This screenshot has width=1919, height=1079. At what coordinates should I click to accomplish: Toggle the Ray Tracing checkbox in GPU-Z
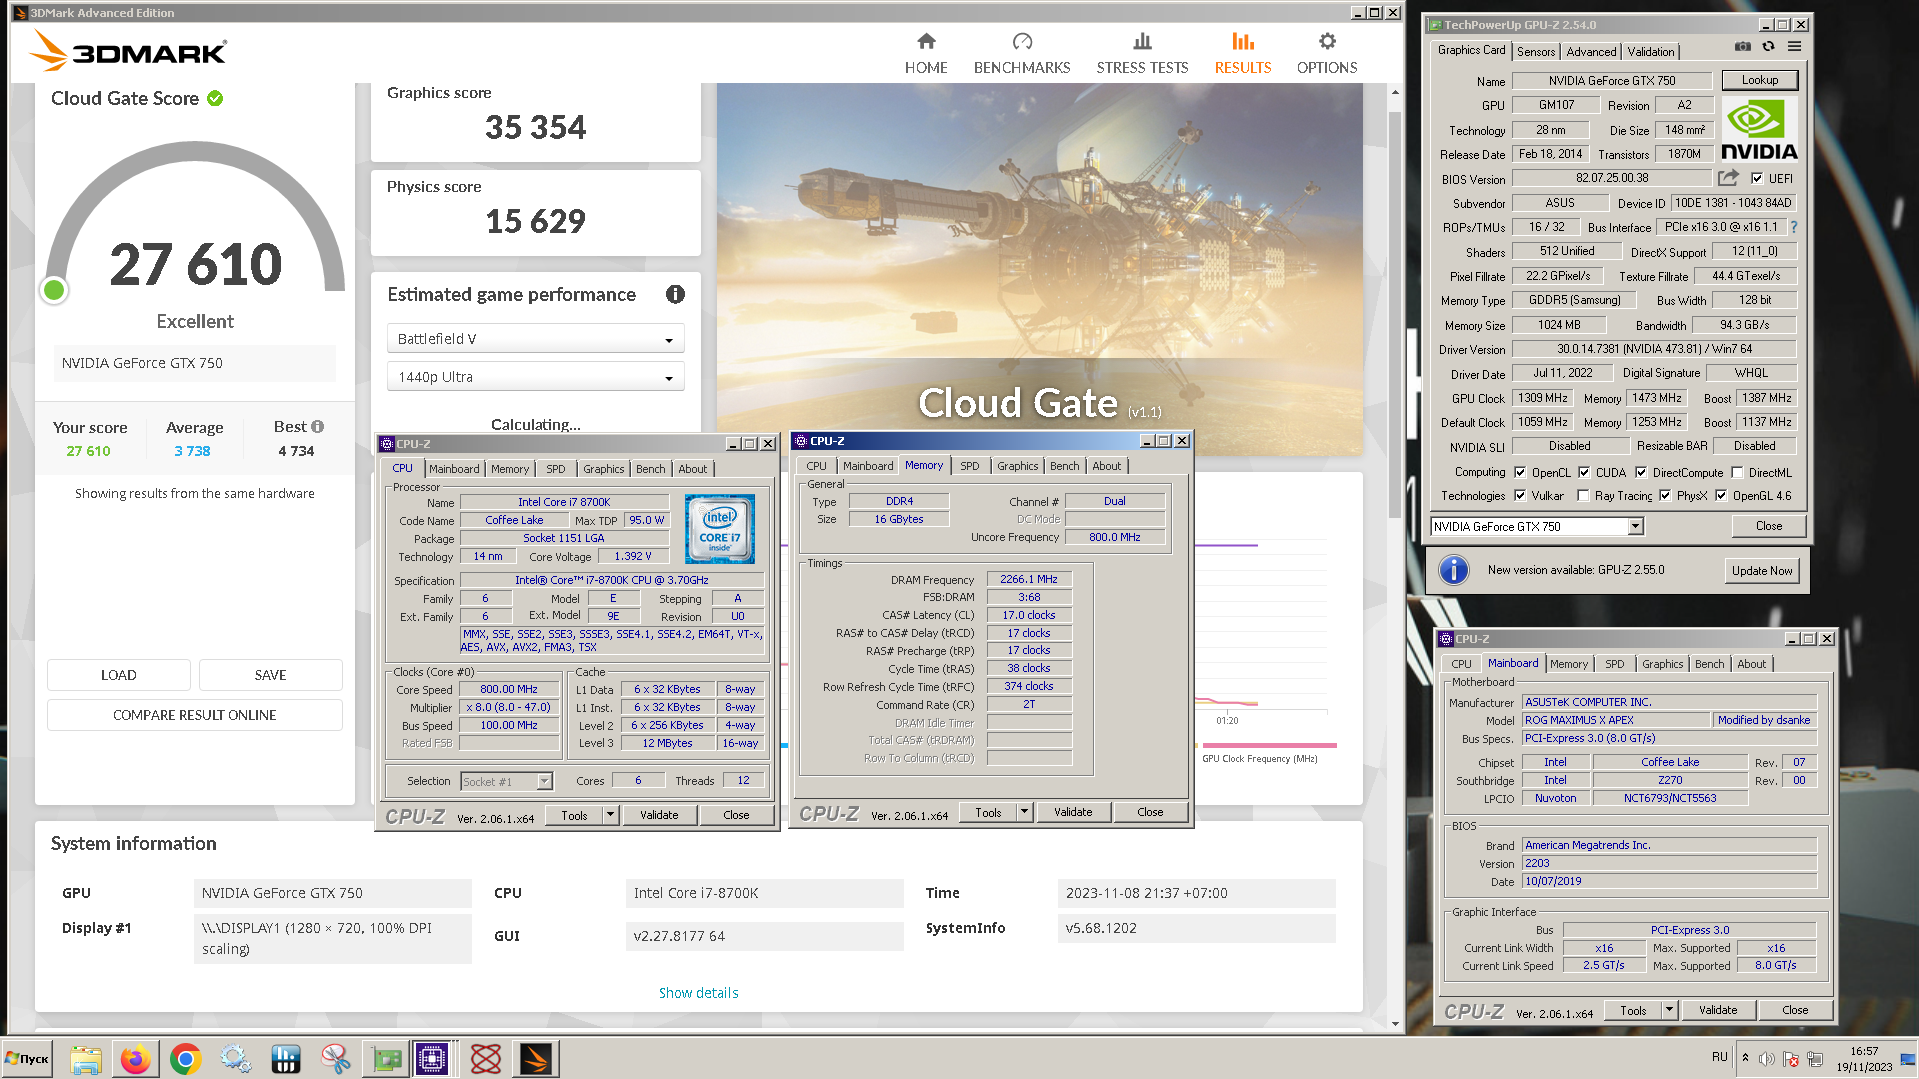coord(1583,495)
